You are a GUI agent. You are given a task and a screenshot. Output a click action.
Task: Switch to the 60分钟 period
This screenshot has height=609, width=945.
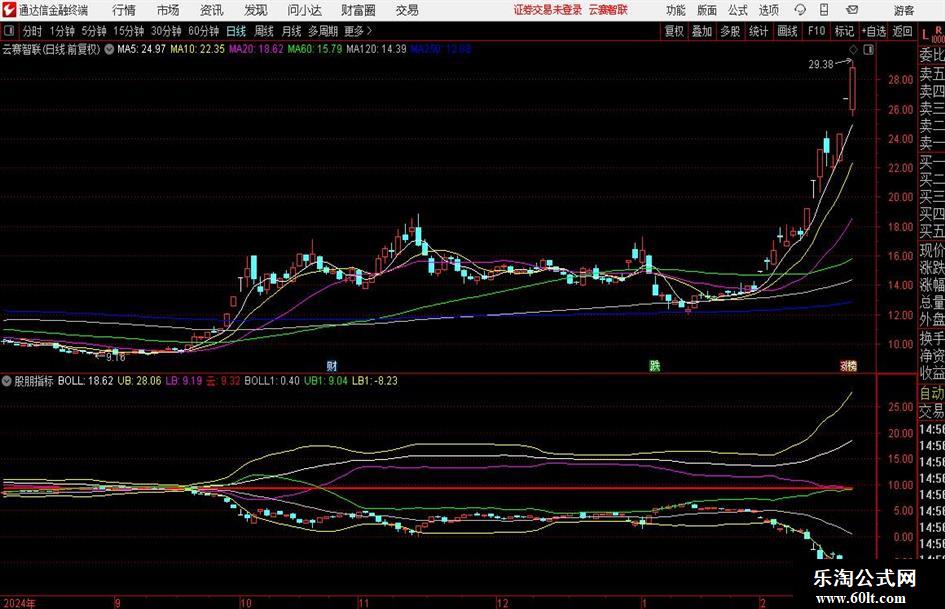203,31
